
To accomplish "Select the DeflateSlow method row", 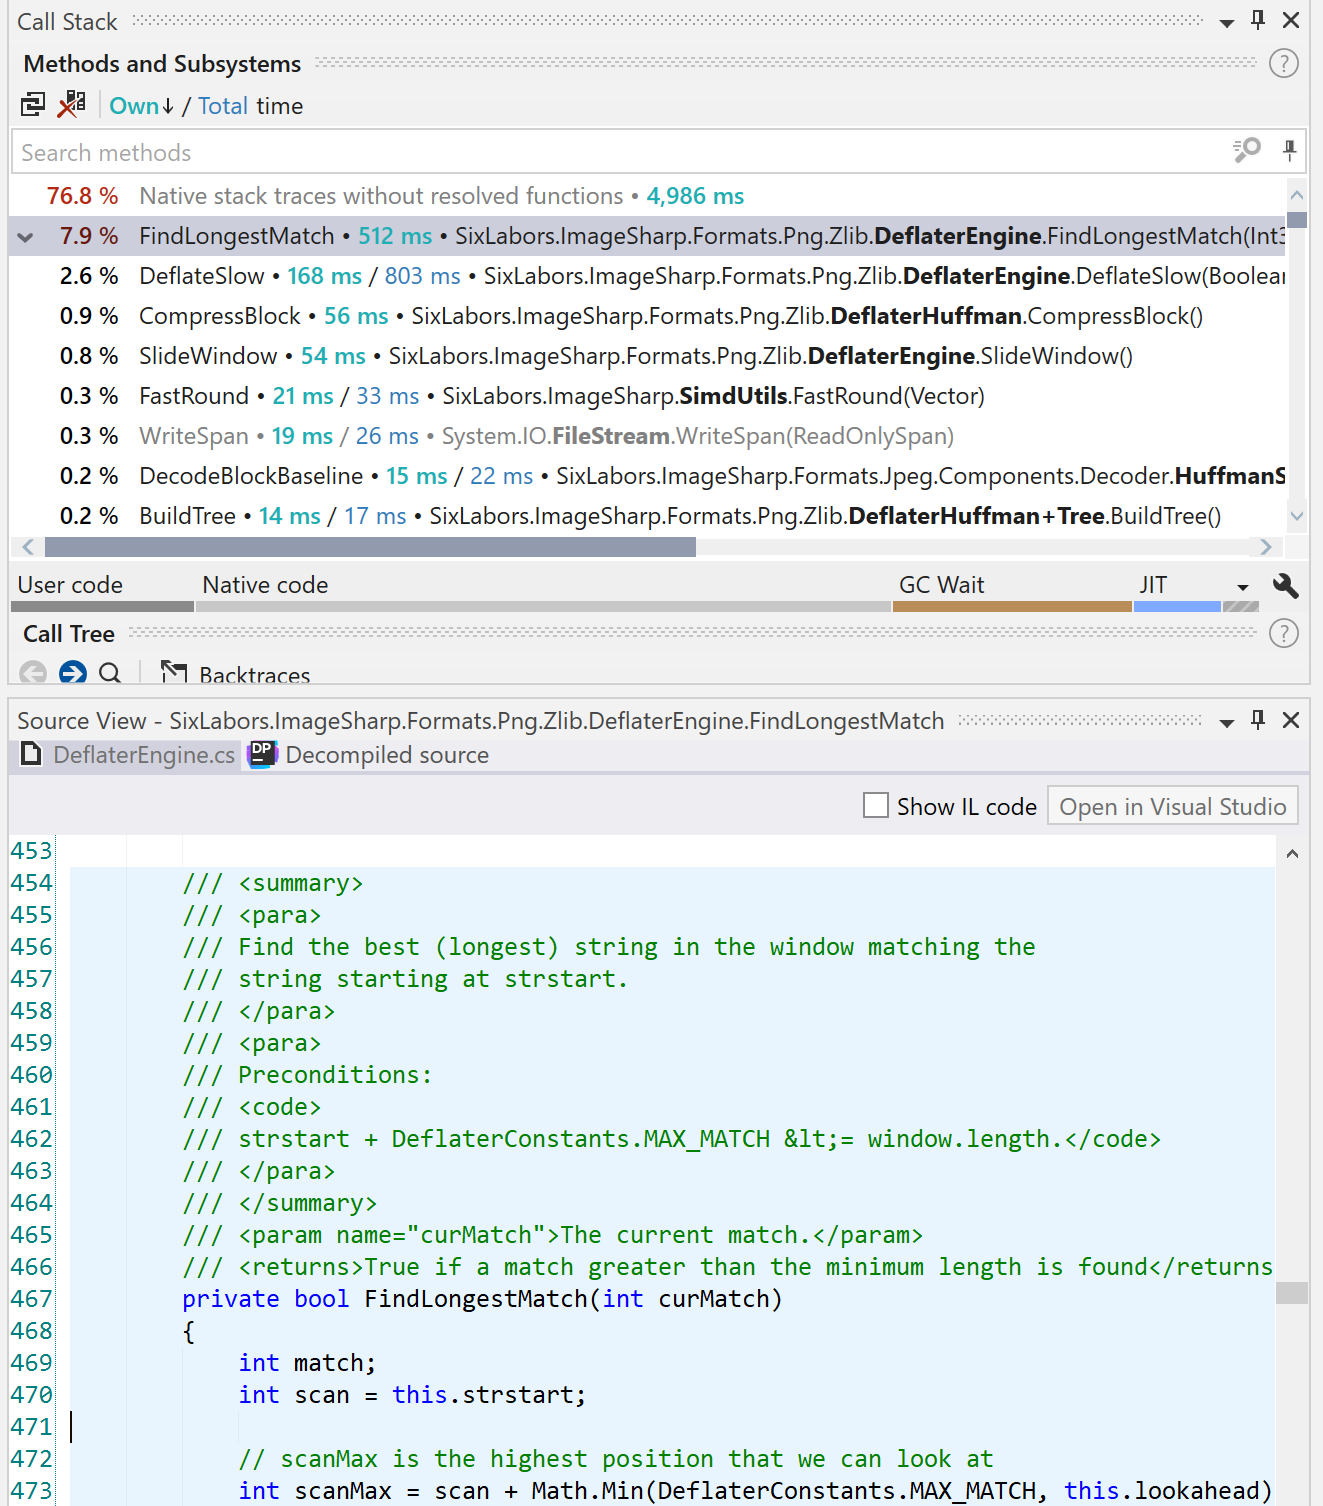I will coord(647,276).
